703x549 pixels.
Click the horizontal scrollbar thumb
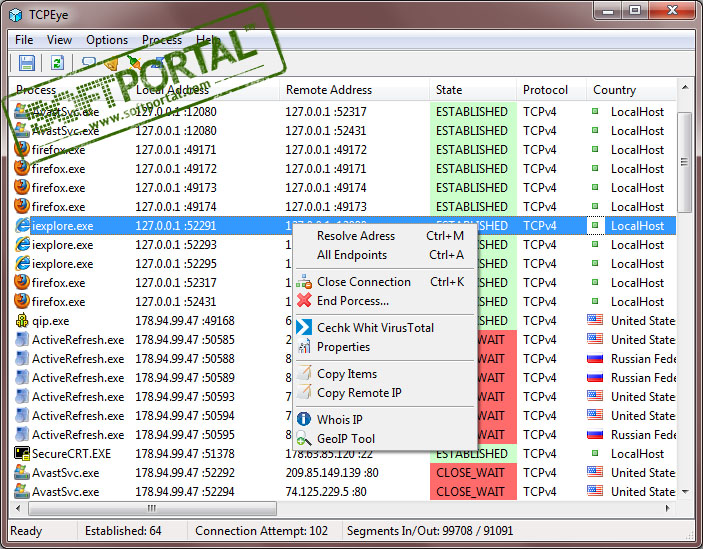[152, 508]
